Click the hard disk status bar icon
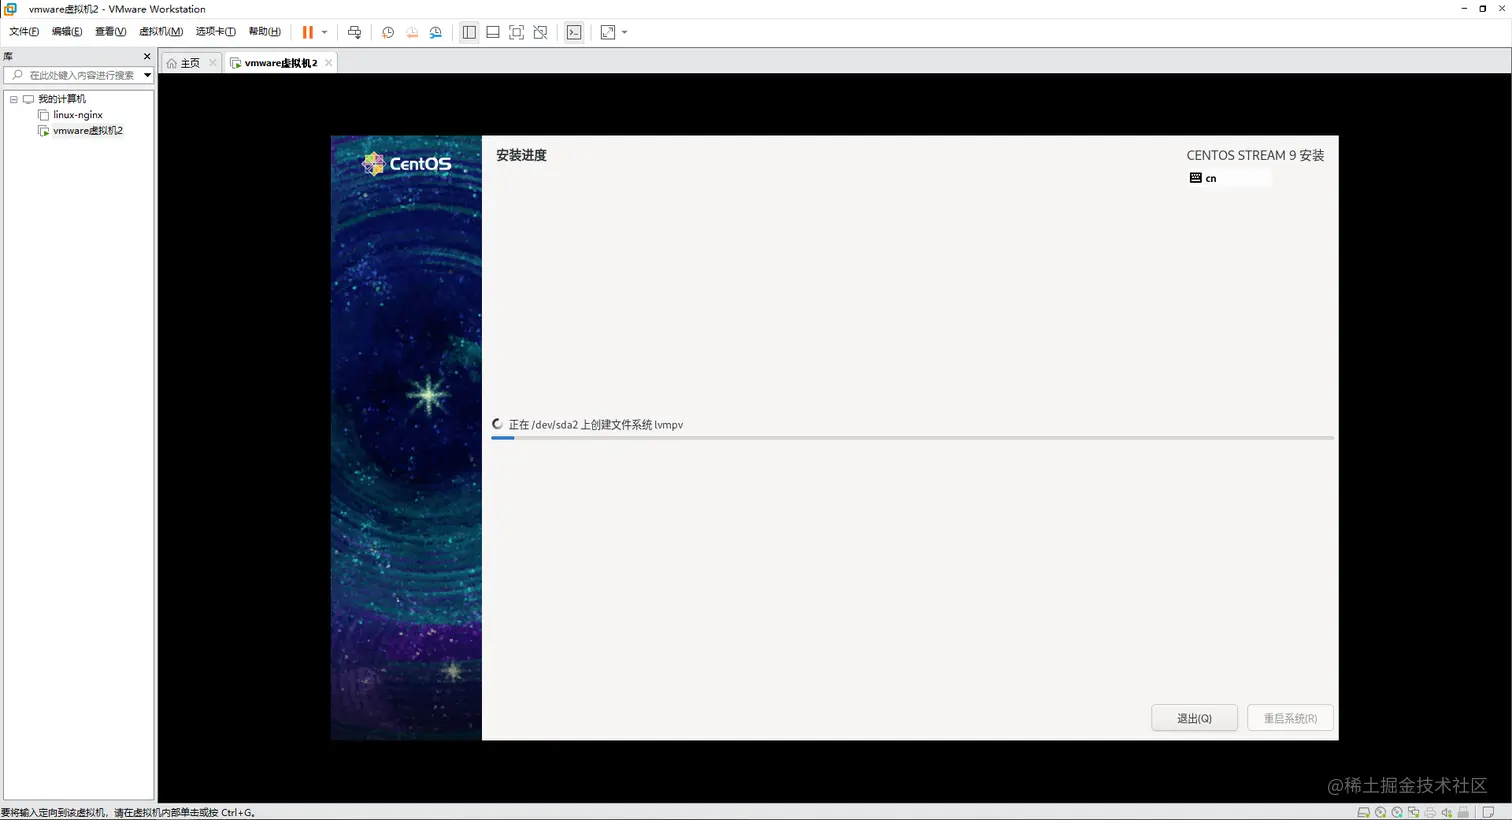This screenshot has width=1512, height=820. pos(1364,812)
